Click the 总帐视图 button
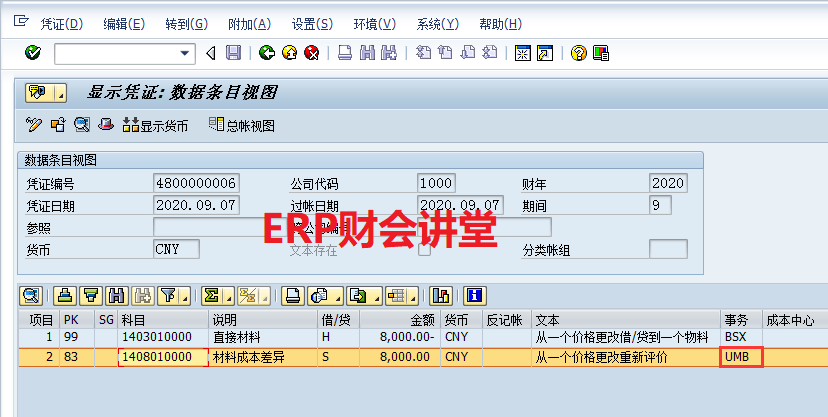 tap(241, 125)
